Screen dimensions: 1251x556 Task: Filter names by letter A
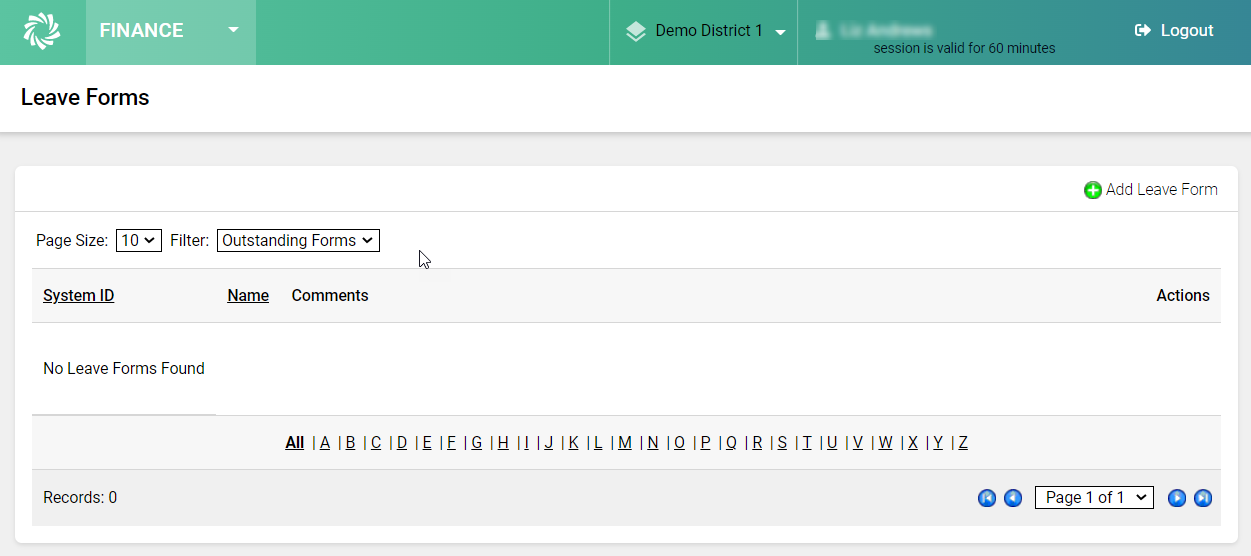325,443
